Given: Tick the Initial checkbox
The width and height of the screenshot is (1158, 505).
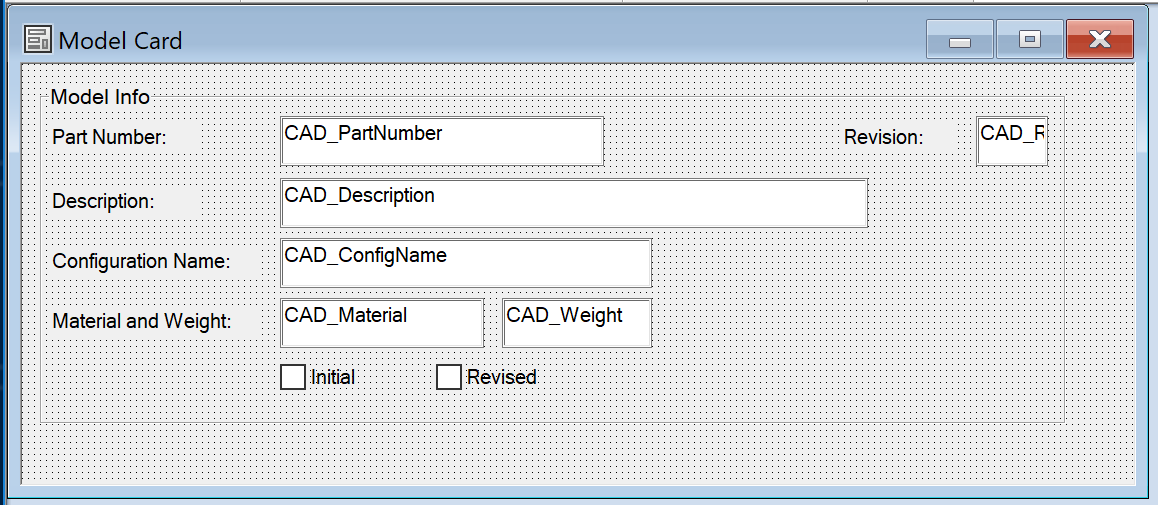Looking at the screenshot, I should click(x=293, y=377).
